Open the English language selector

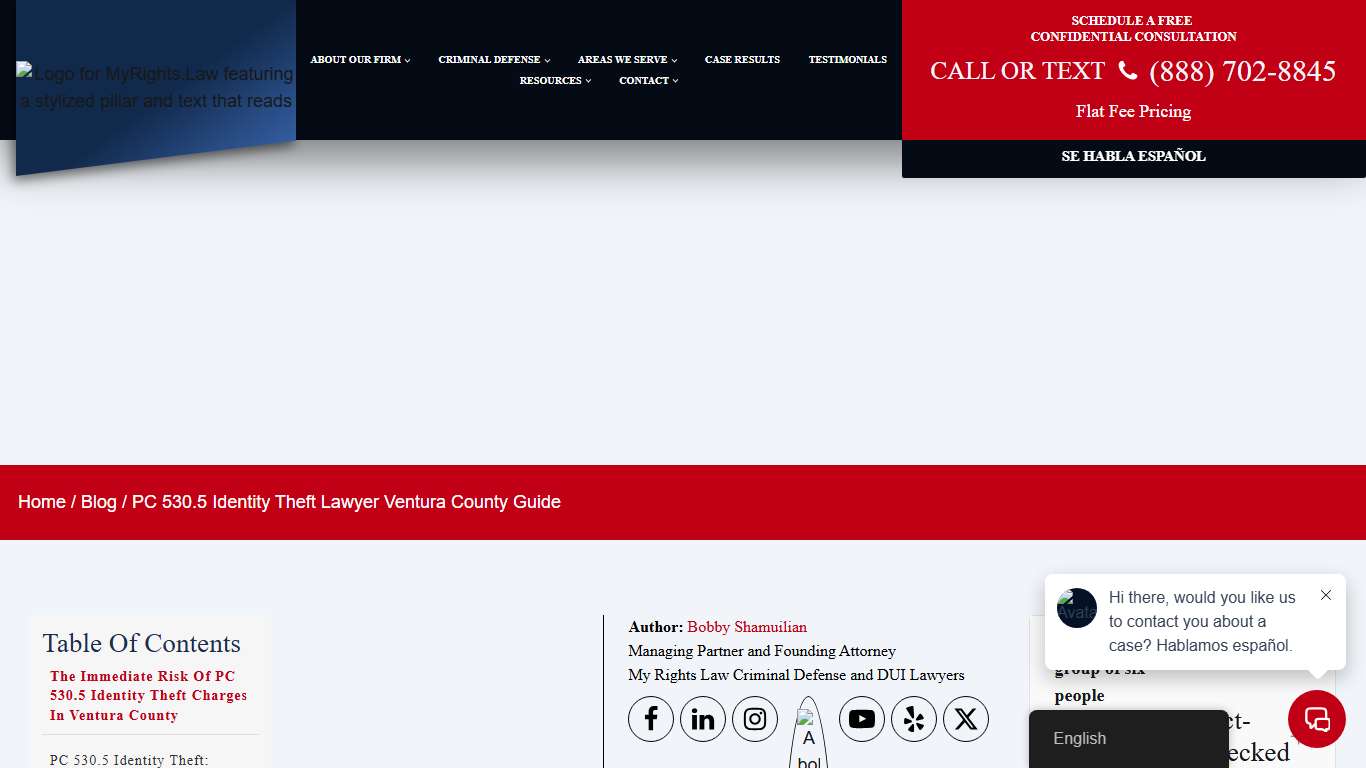pos(1079,738)
